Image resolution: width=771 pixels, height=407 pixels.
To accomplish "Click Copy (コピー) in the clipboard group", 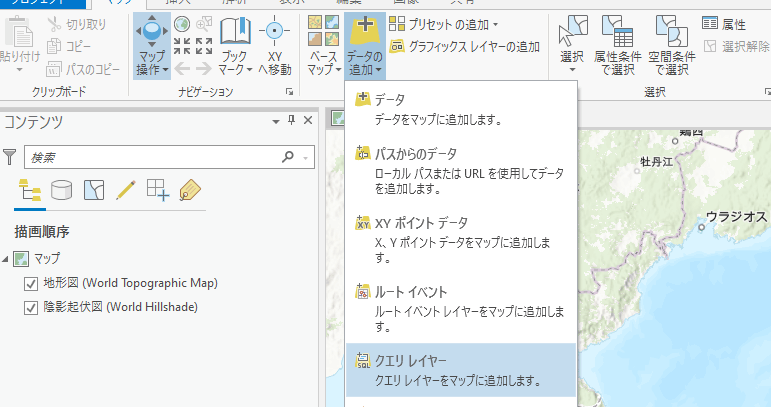I will pyautogui.click(x=68, y=47).
